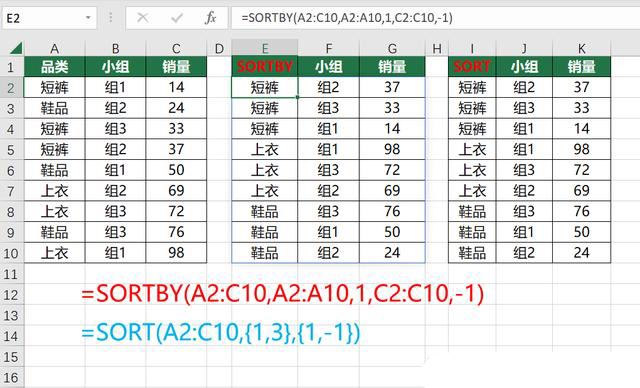The height and width of the screenshot is (388, 640).
Task: Select column J header
Action: tap(524, 49)
